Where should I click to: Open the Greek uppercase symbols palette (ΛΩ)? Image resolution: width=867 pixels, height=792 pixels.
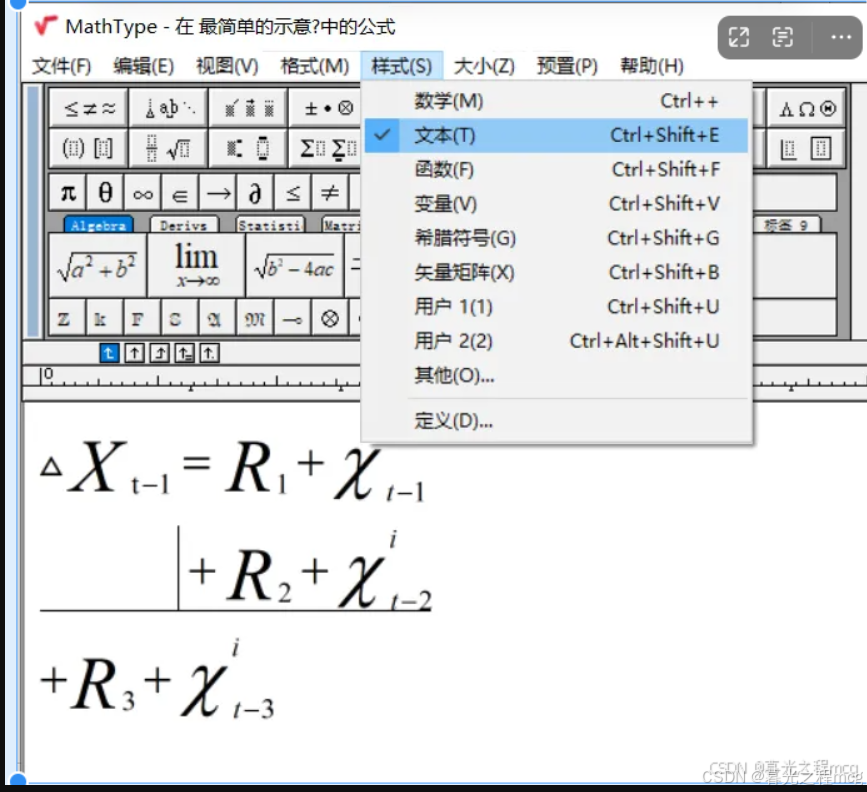coord(807,108)
